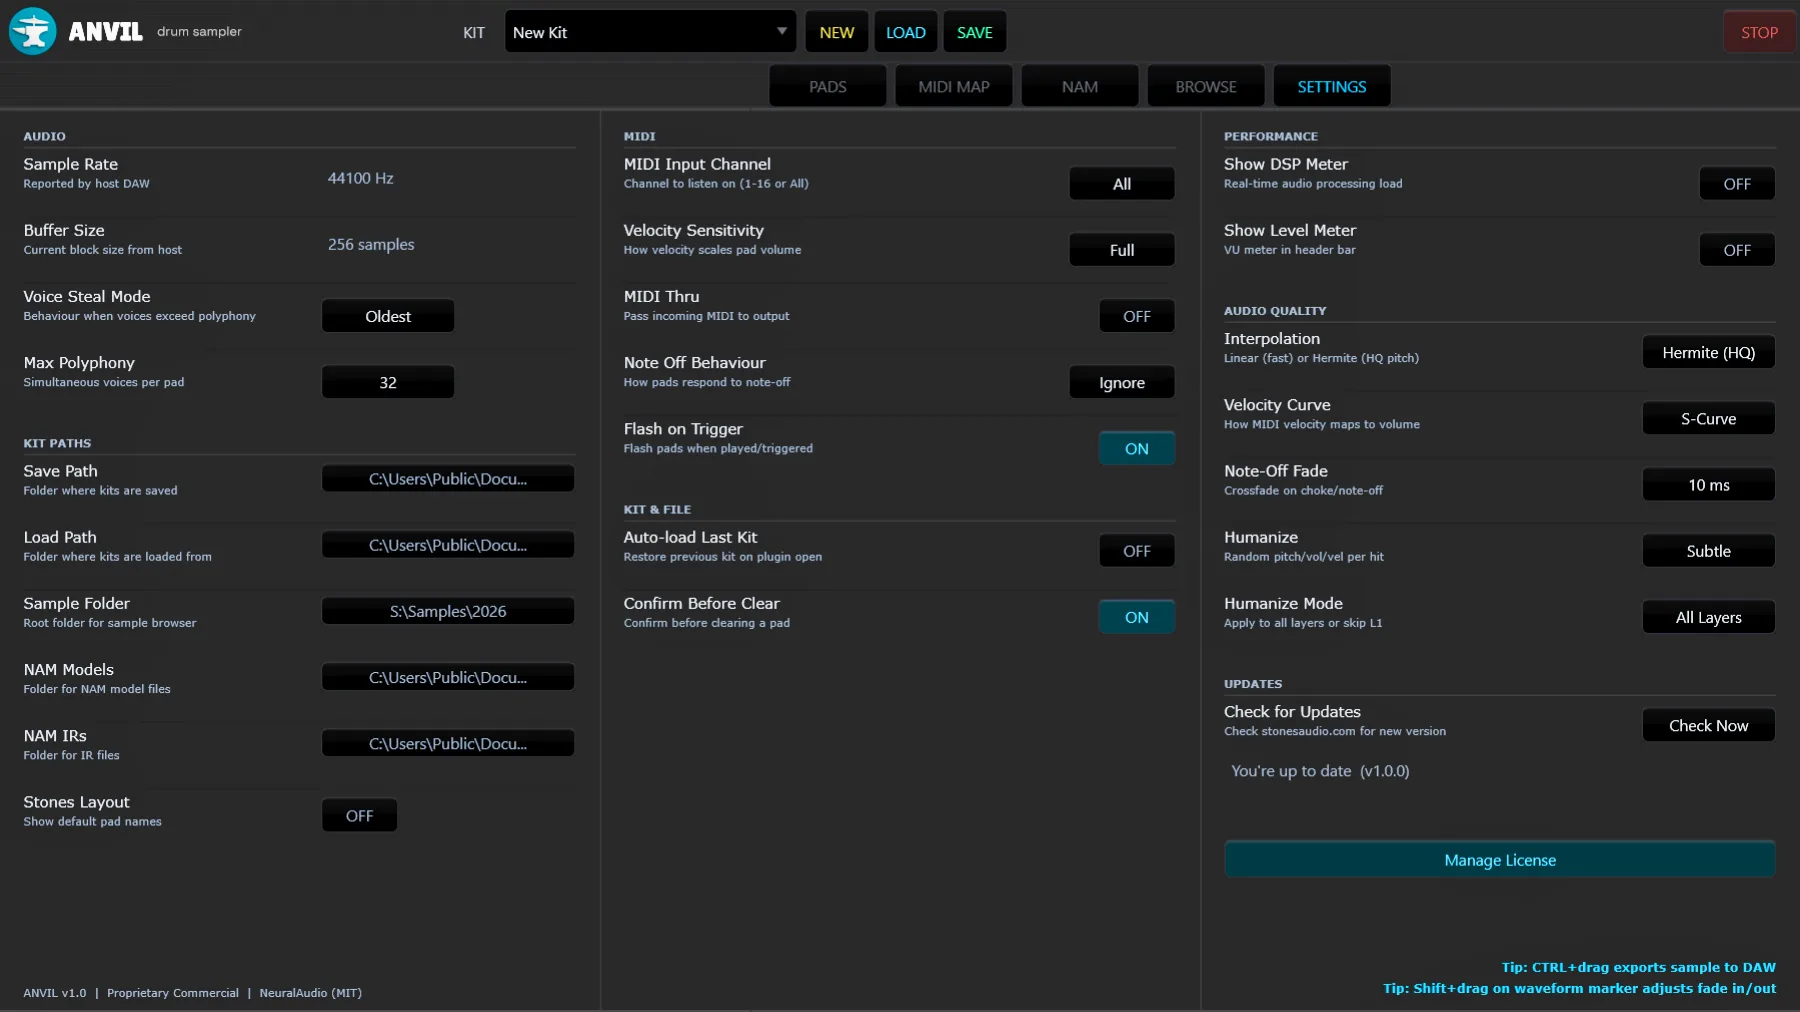Change Max Polyphony value 32
This screenshot has width=1800, height=1012.
point(388,382)
